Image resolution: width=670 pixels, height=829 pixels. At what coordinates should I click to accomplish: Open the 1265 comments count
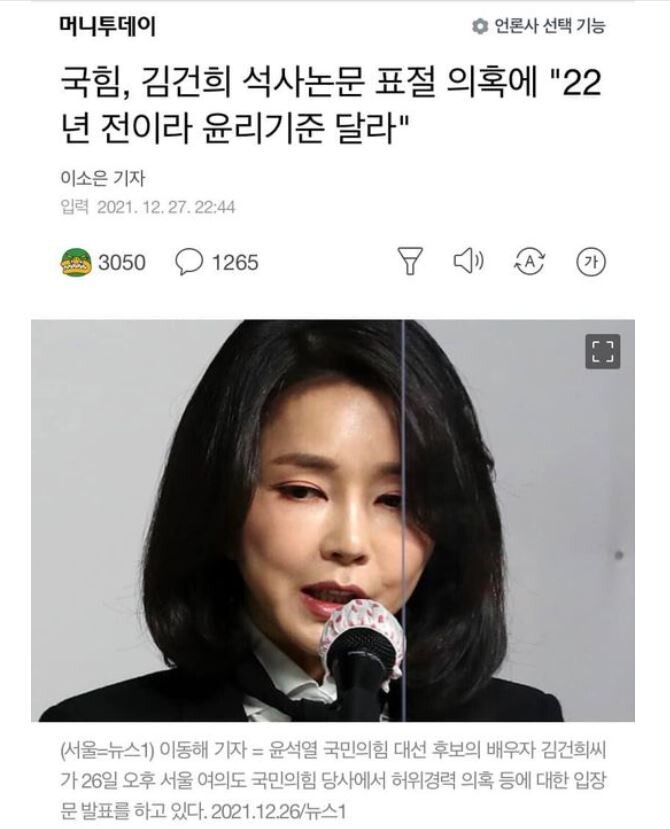point(235,263)
